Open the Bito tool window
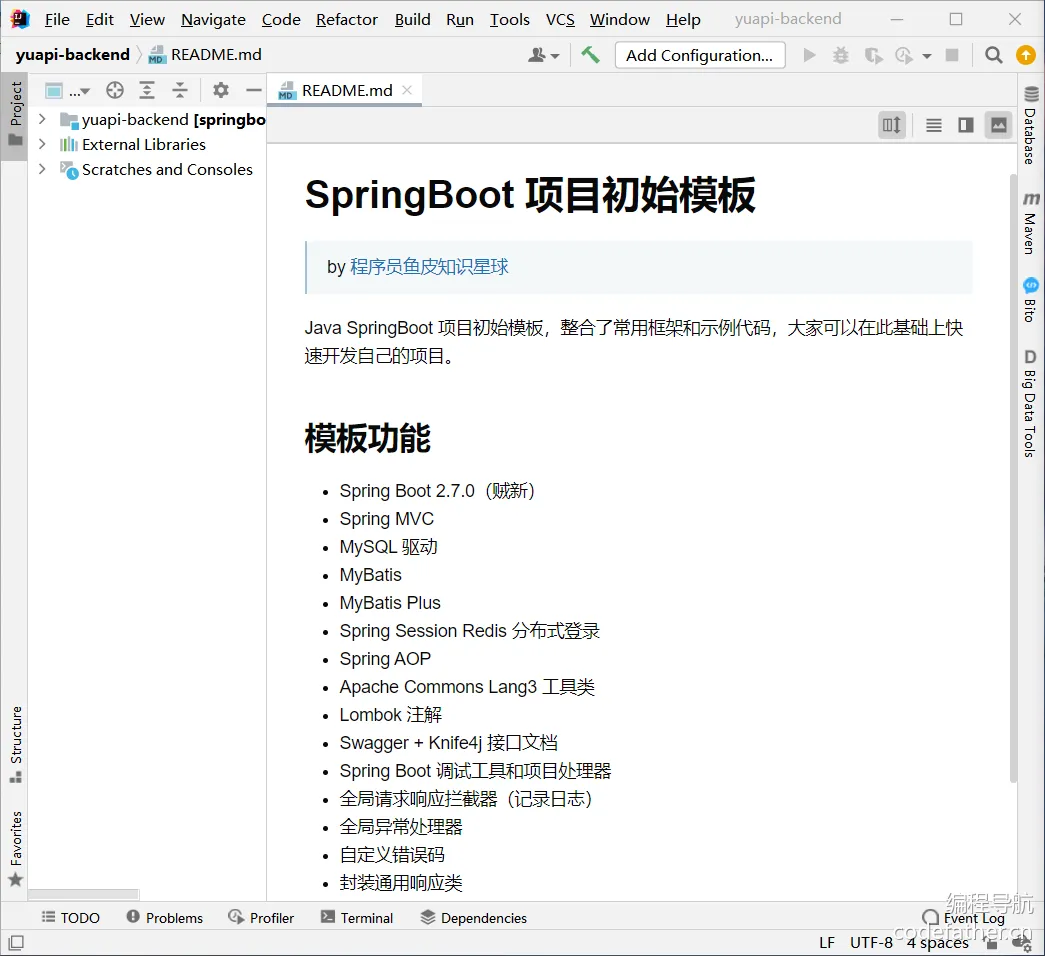This screenshot has height=956, width=1045. point(1030,300)
